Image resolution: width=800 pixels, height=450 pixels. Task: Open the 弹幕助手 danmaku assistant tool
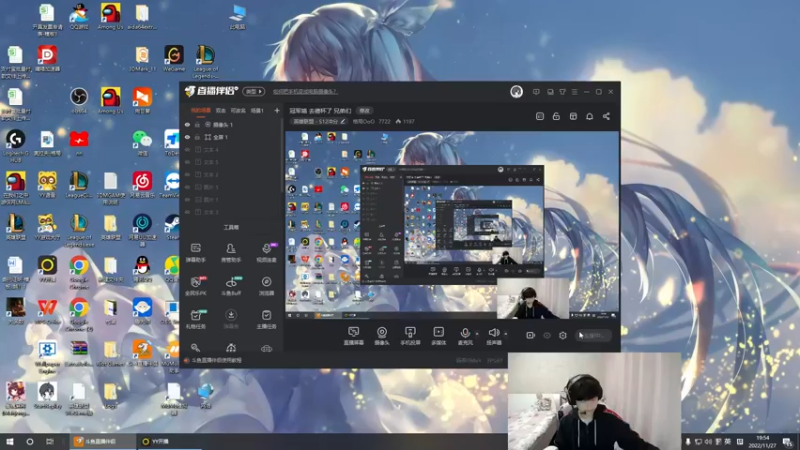[x=195, y=253]
